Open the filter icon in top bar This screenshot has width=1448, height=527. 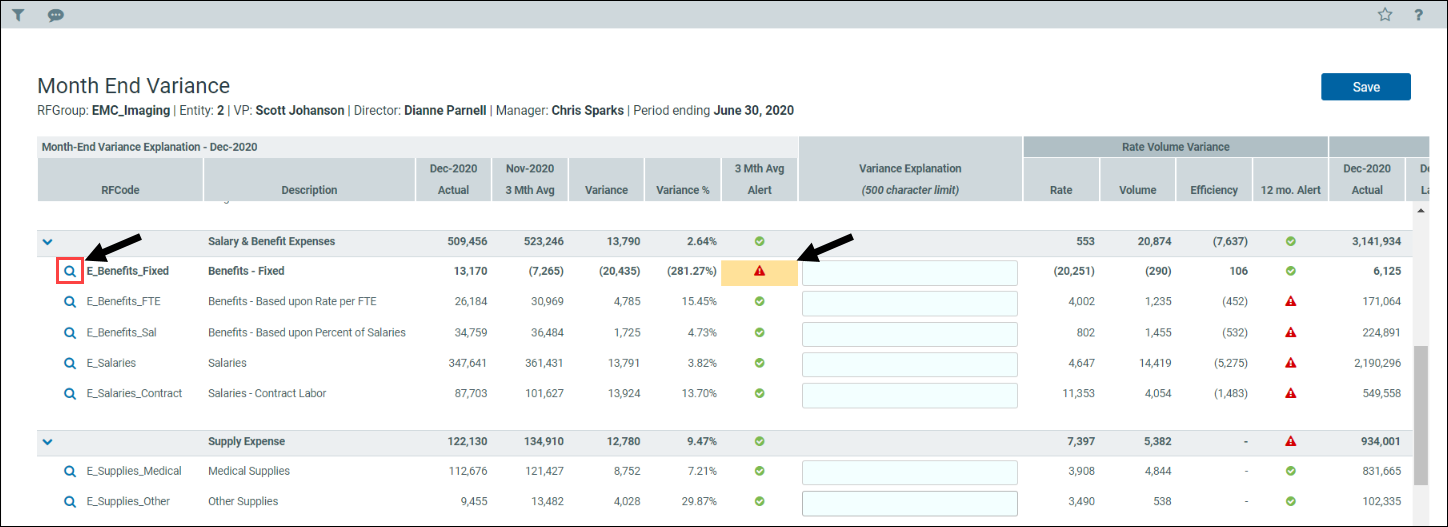18,15
